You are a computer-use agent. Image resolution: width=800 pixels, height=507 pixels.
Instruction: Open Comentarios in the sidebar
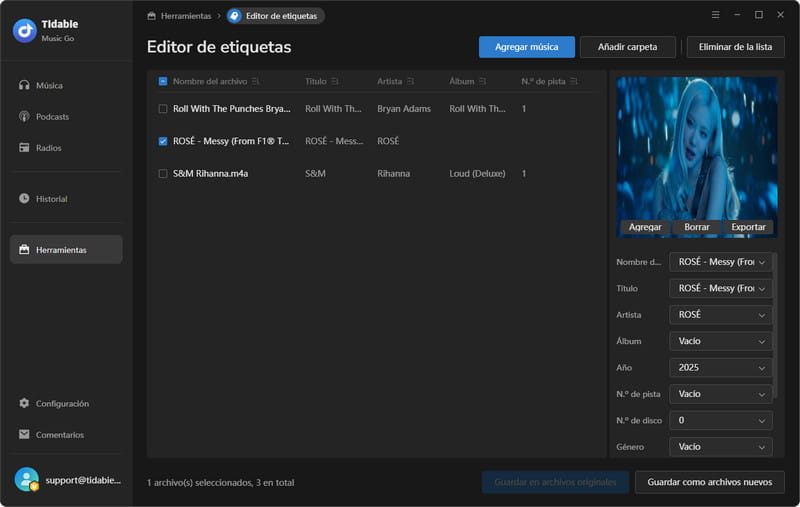66,434
